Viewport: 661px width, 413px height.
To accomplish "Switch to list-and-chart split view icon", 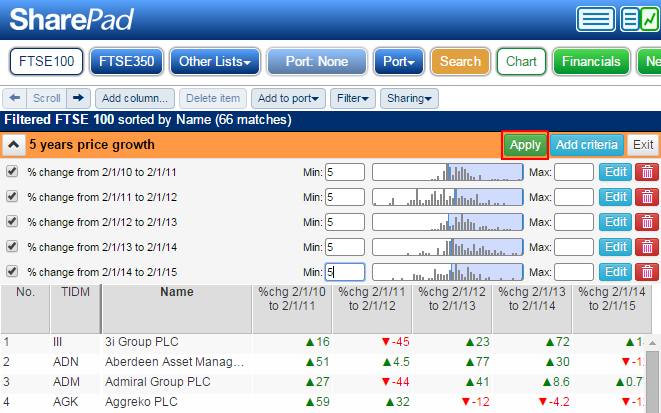I will click(x=640, y=19).
